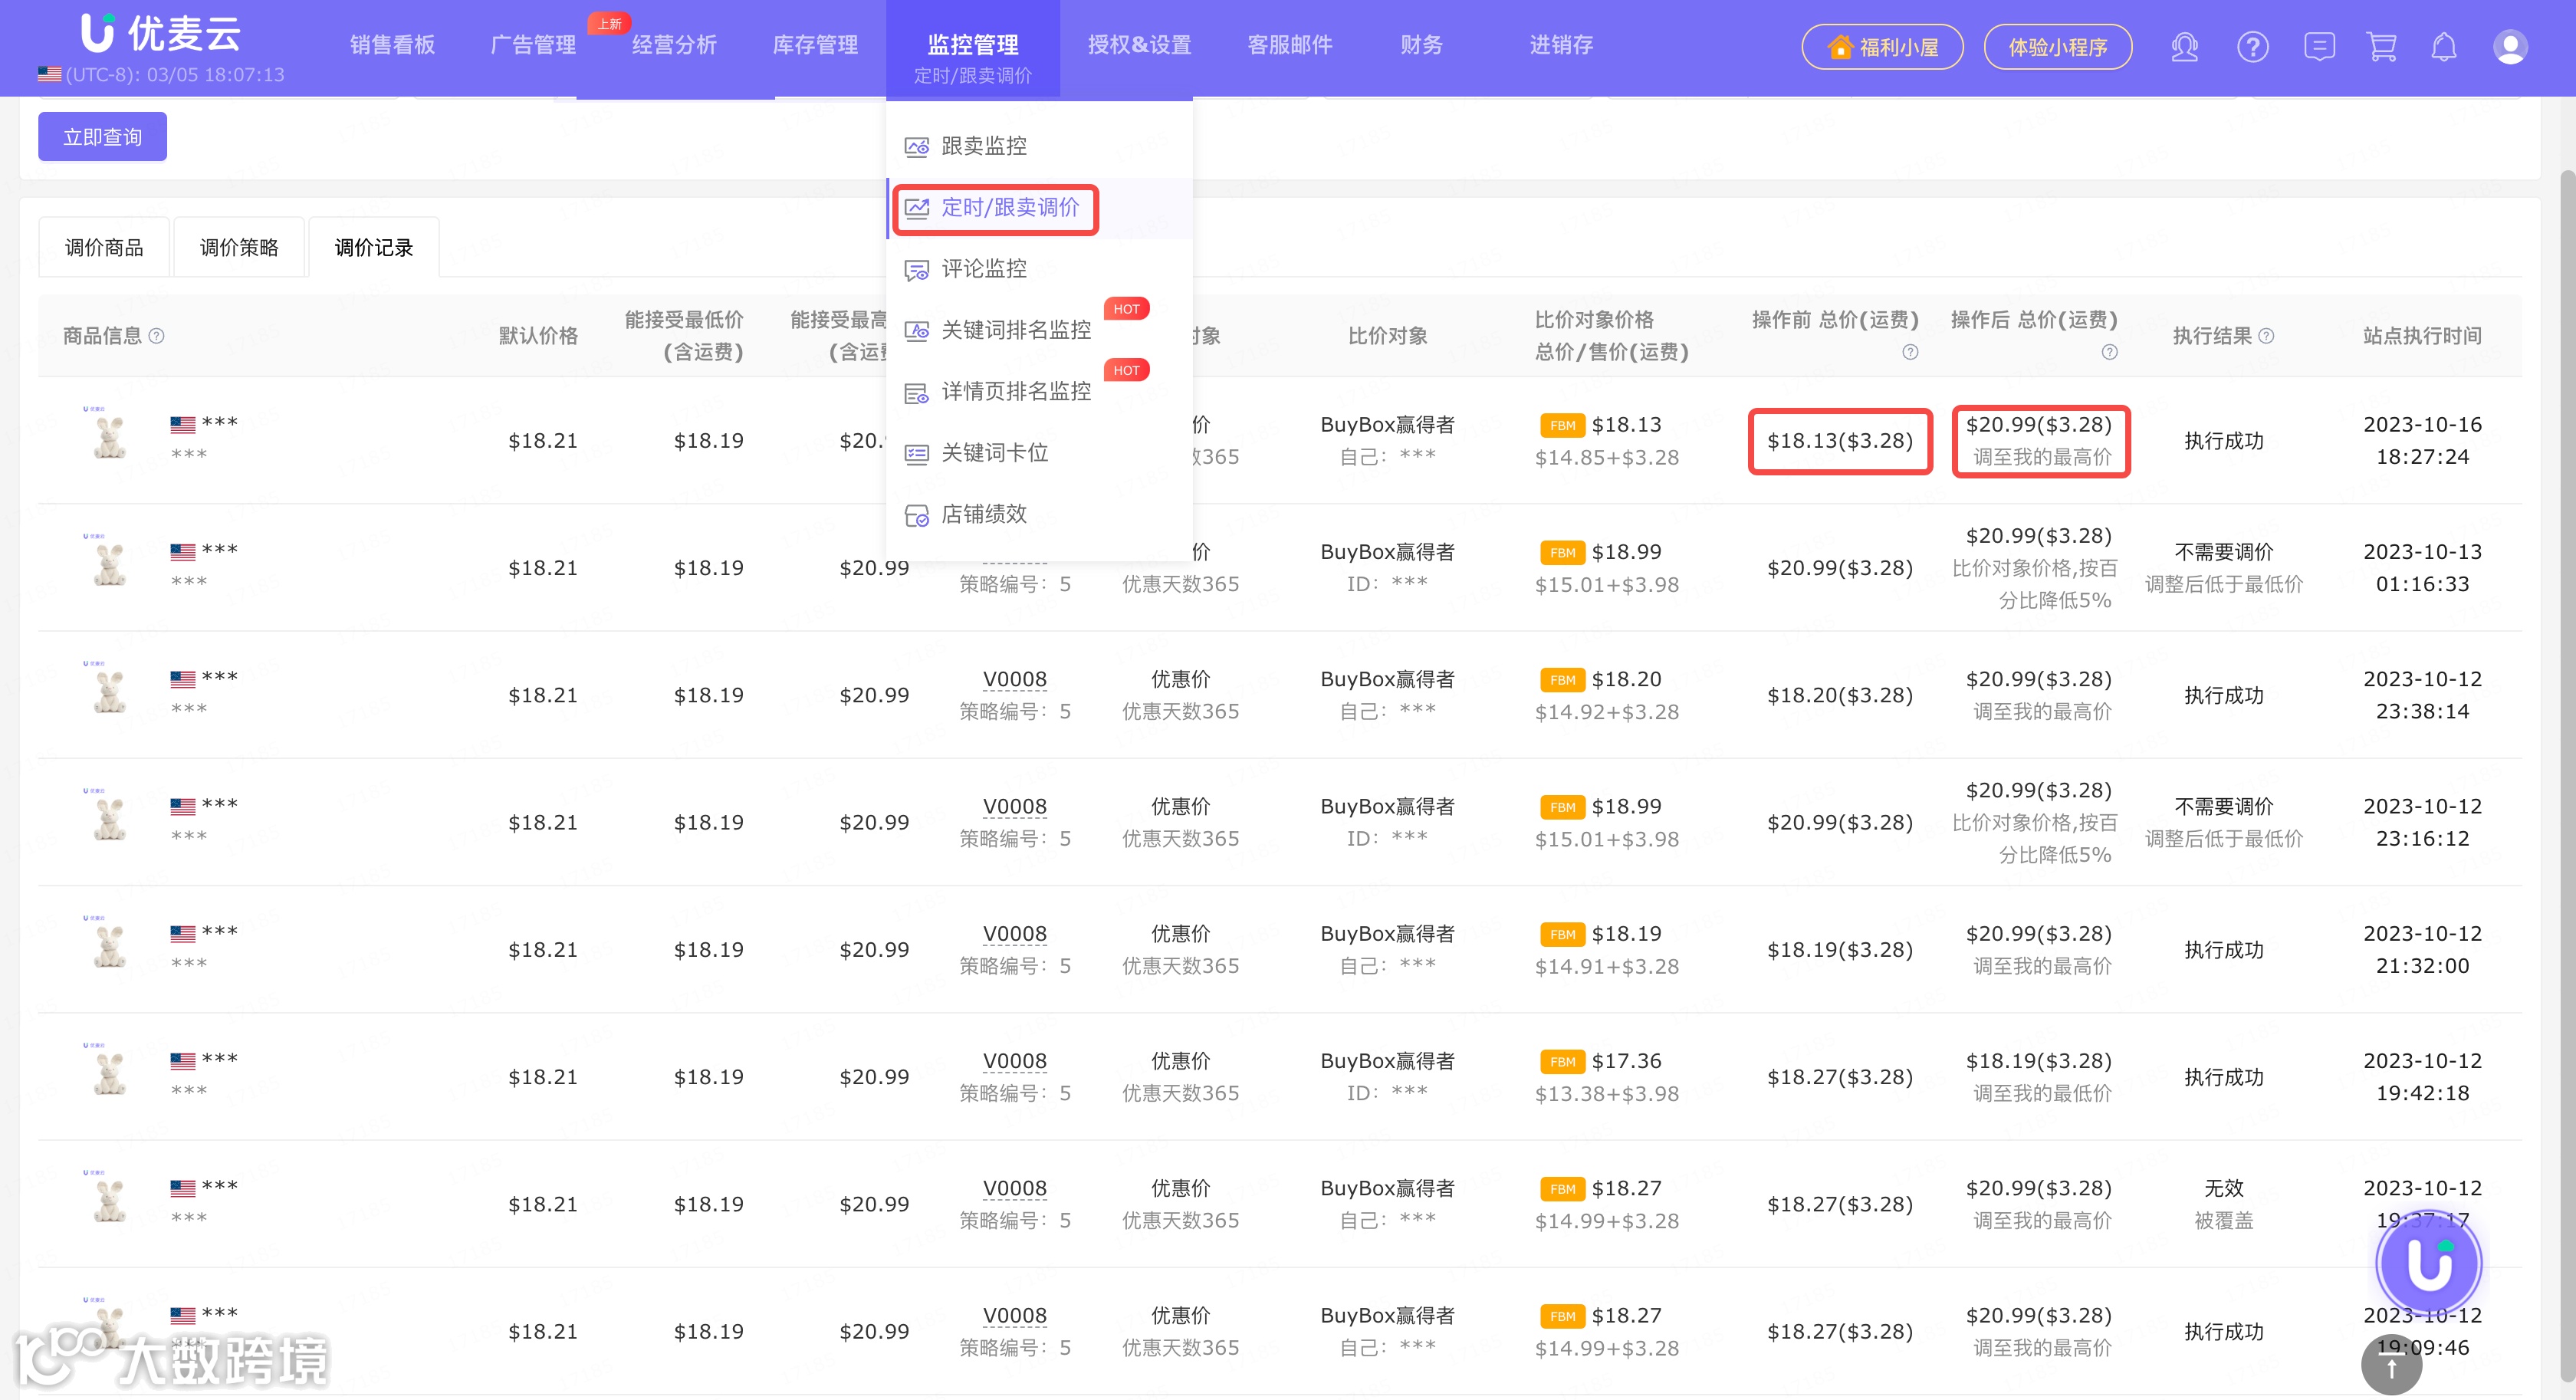The width and height of the screenshot is (2576, 1400).
Task: Select 评论监控 menu entry
Action: pyautogui.click(x=983, y=269)
